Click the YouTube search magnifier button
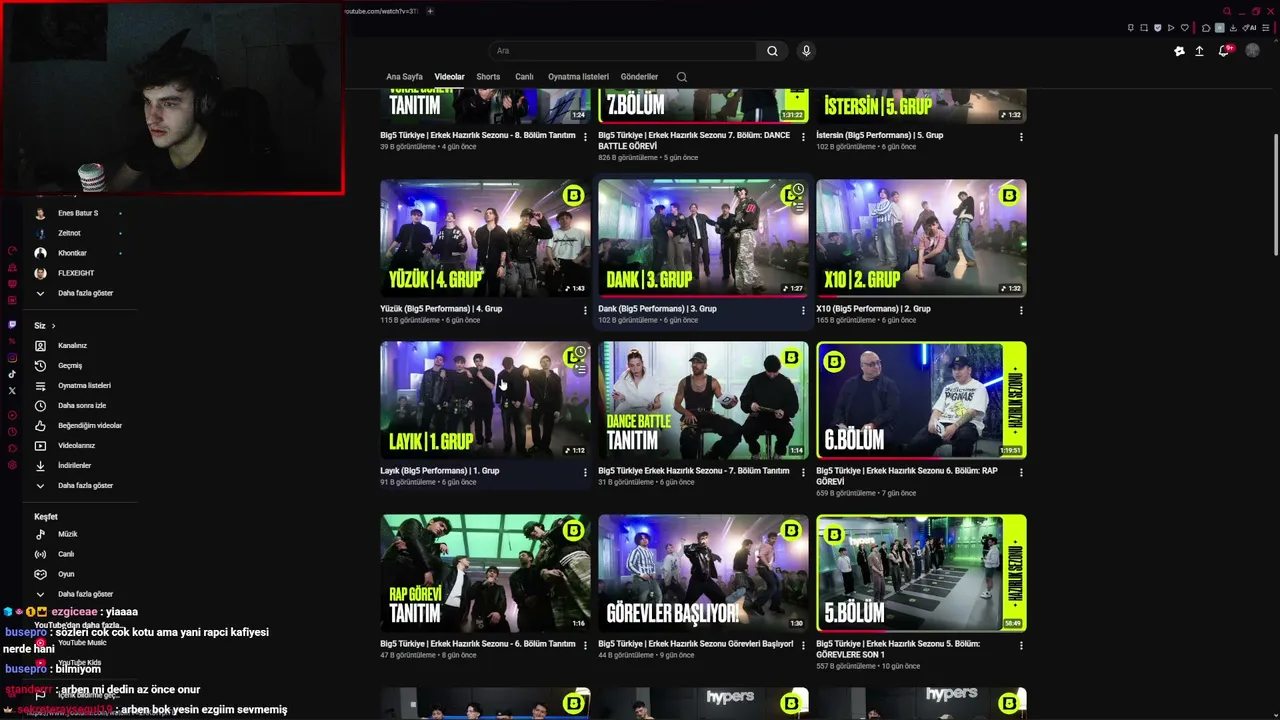Viewport: 1280px width, 720px height. coord(772,51)
